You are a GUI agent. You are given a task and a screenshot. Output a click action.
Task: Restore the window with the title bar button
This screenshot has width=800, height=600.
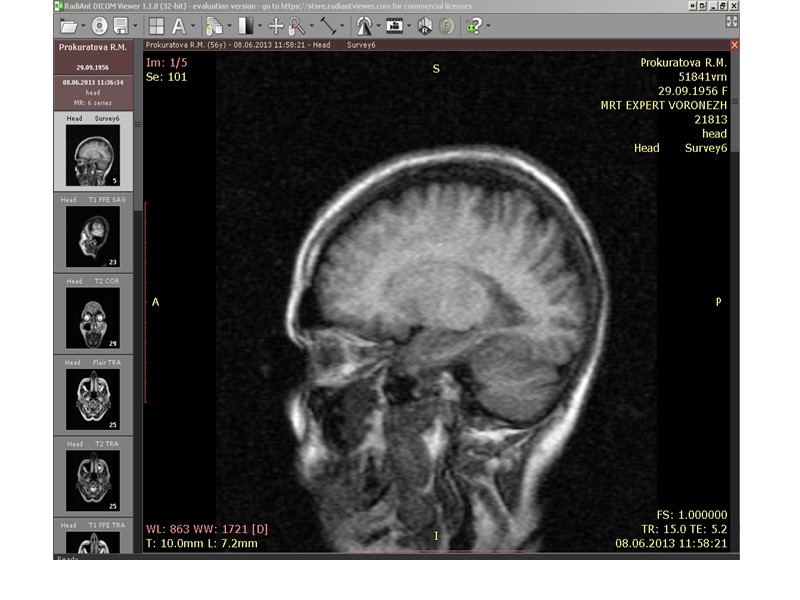[722, 6]
